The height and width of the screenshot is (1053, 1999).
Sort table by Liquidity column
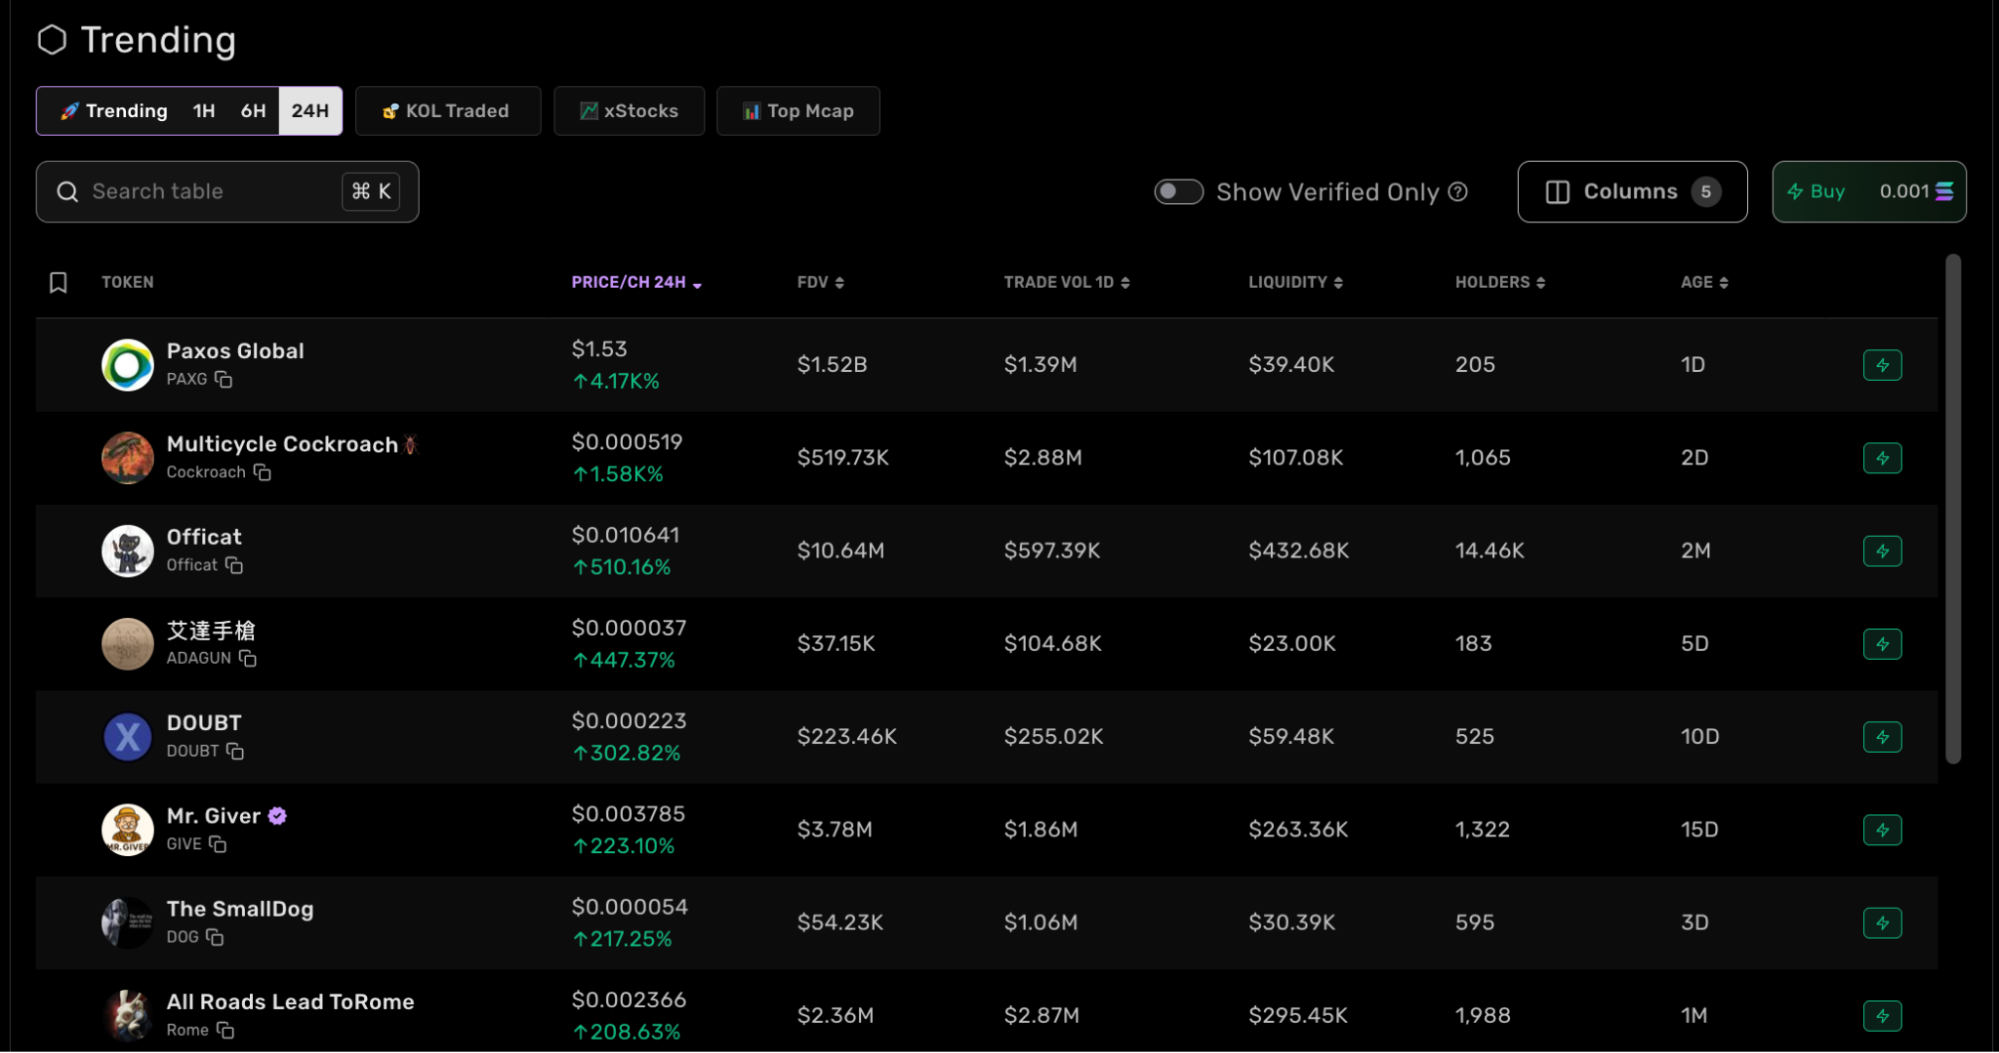pos(1295,283)
